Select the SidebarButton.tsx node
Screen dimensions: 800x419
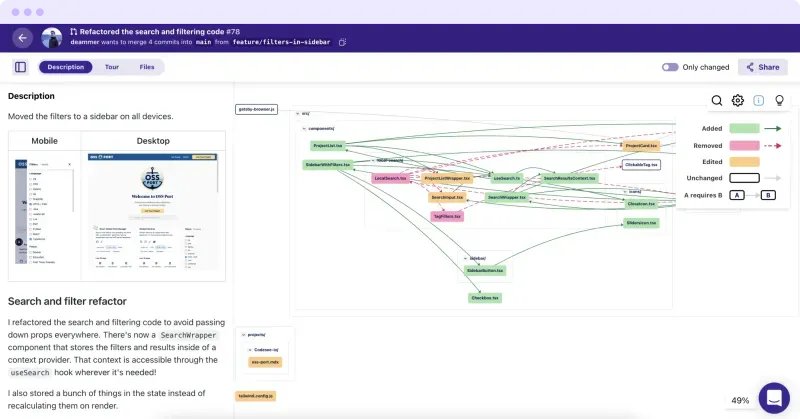pos(485,270)
